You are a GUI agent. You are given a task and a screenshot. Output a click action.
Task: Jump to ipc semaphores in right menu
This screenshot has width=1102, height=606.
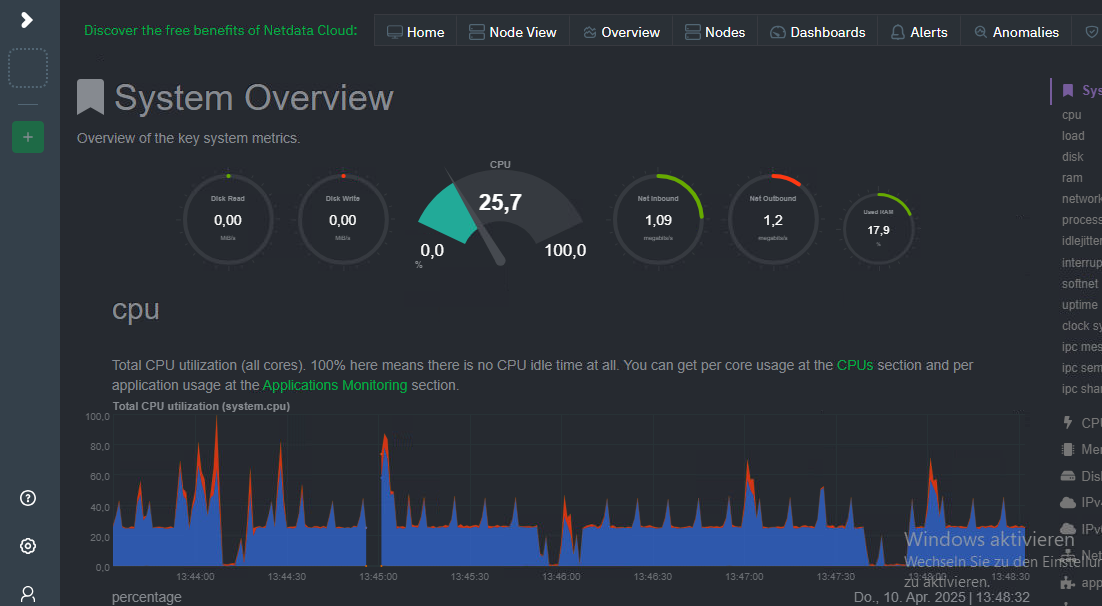(x=1082, y=368)
